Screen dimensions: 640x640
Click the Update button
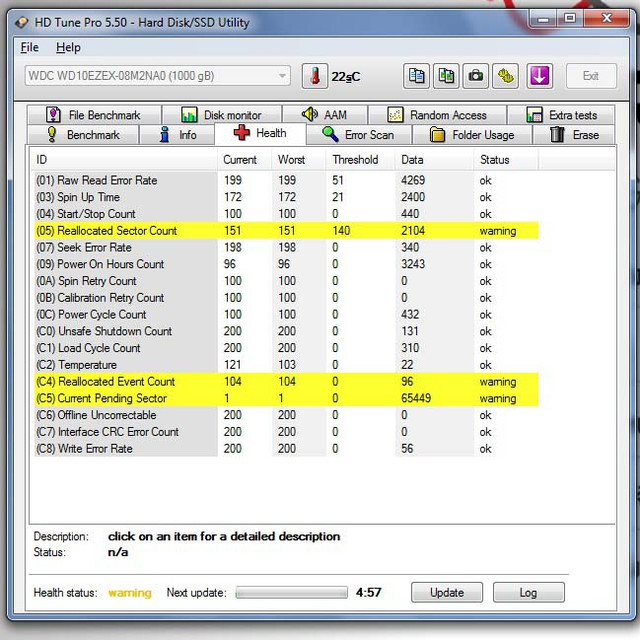click(x=447, y=592)
